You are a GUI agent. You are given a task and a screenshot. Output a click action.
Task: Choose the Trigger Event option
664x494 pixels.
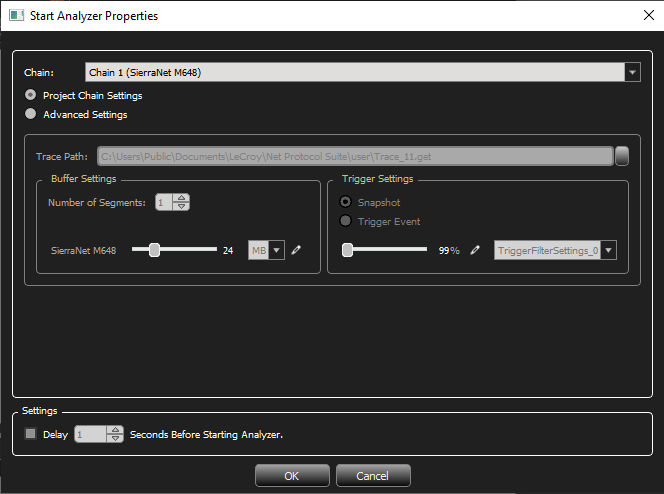pos(346,221)
